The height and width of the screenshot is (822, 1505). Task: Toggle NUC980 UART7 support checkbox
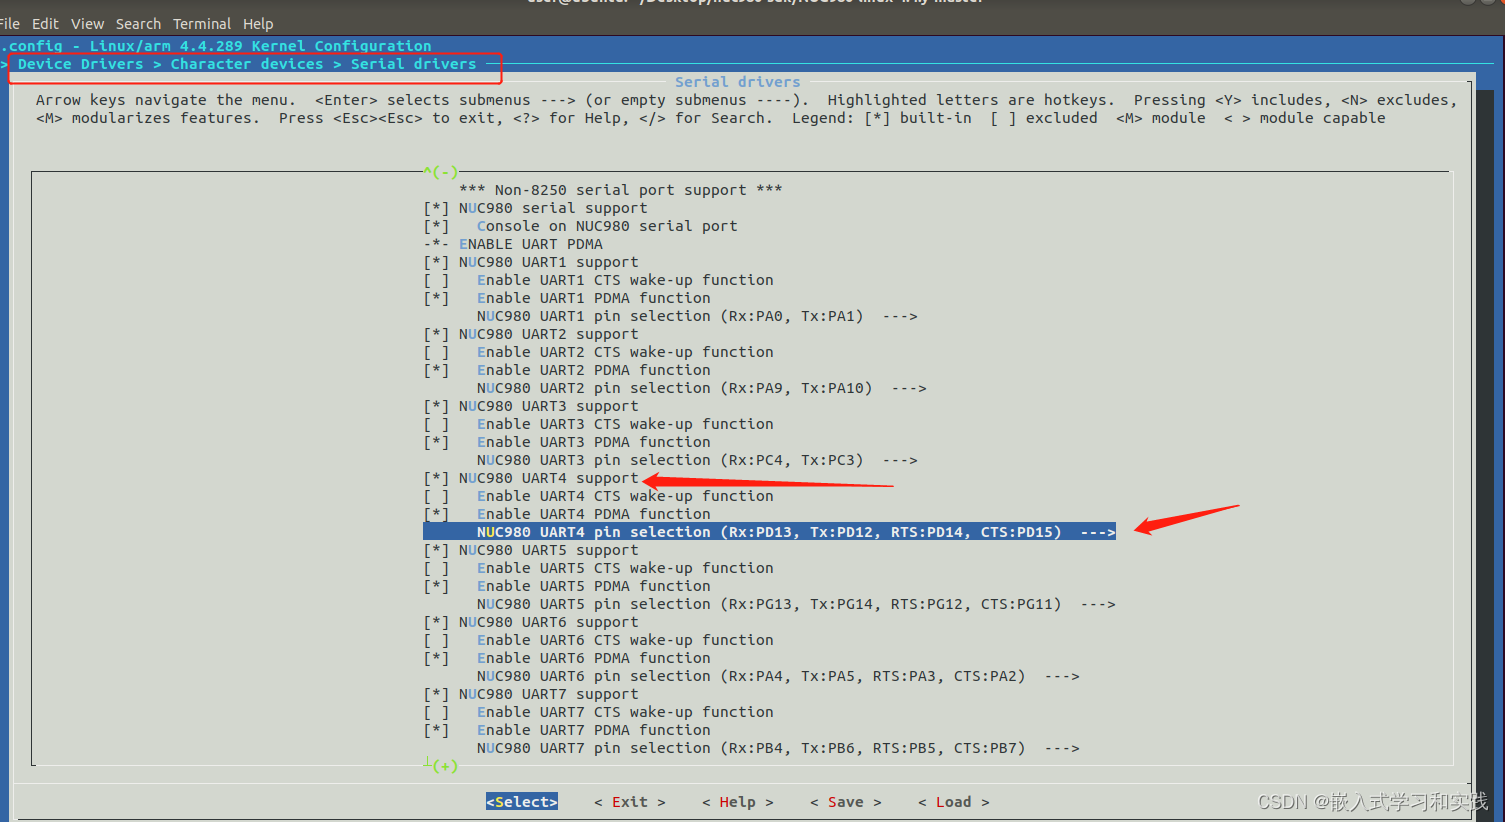(436, 694)
